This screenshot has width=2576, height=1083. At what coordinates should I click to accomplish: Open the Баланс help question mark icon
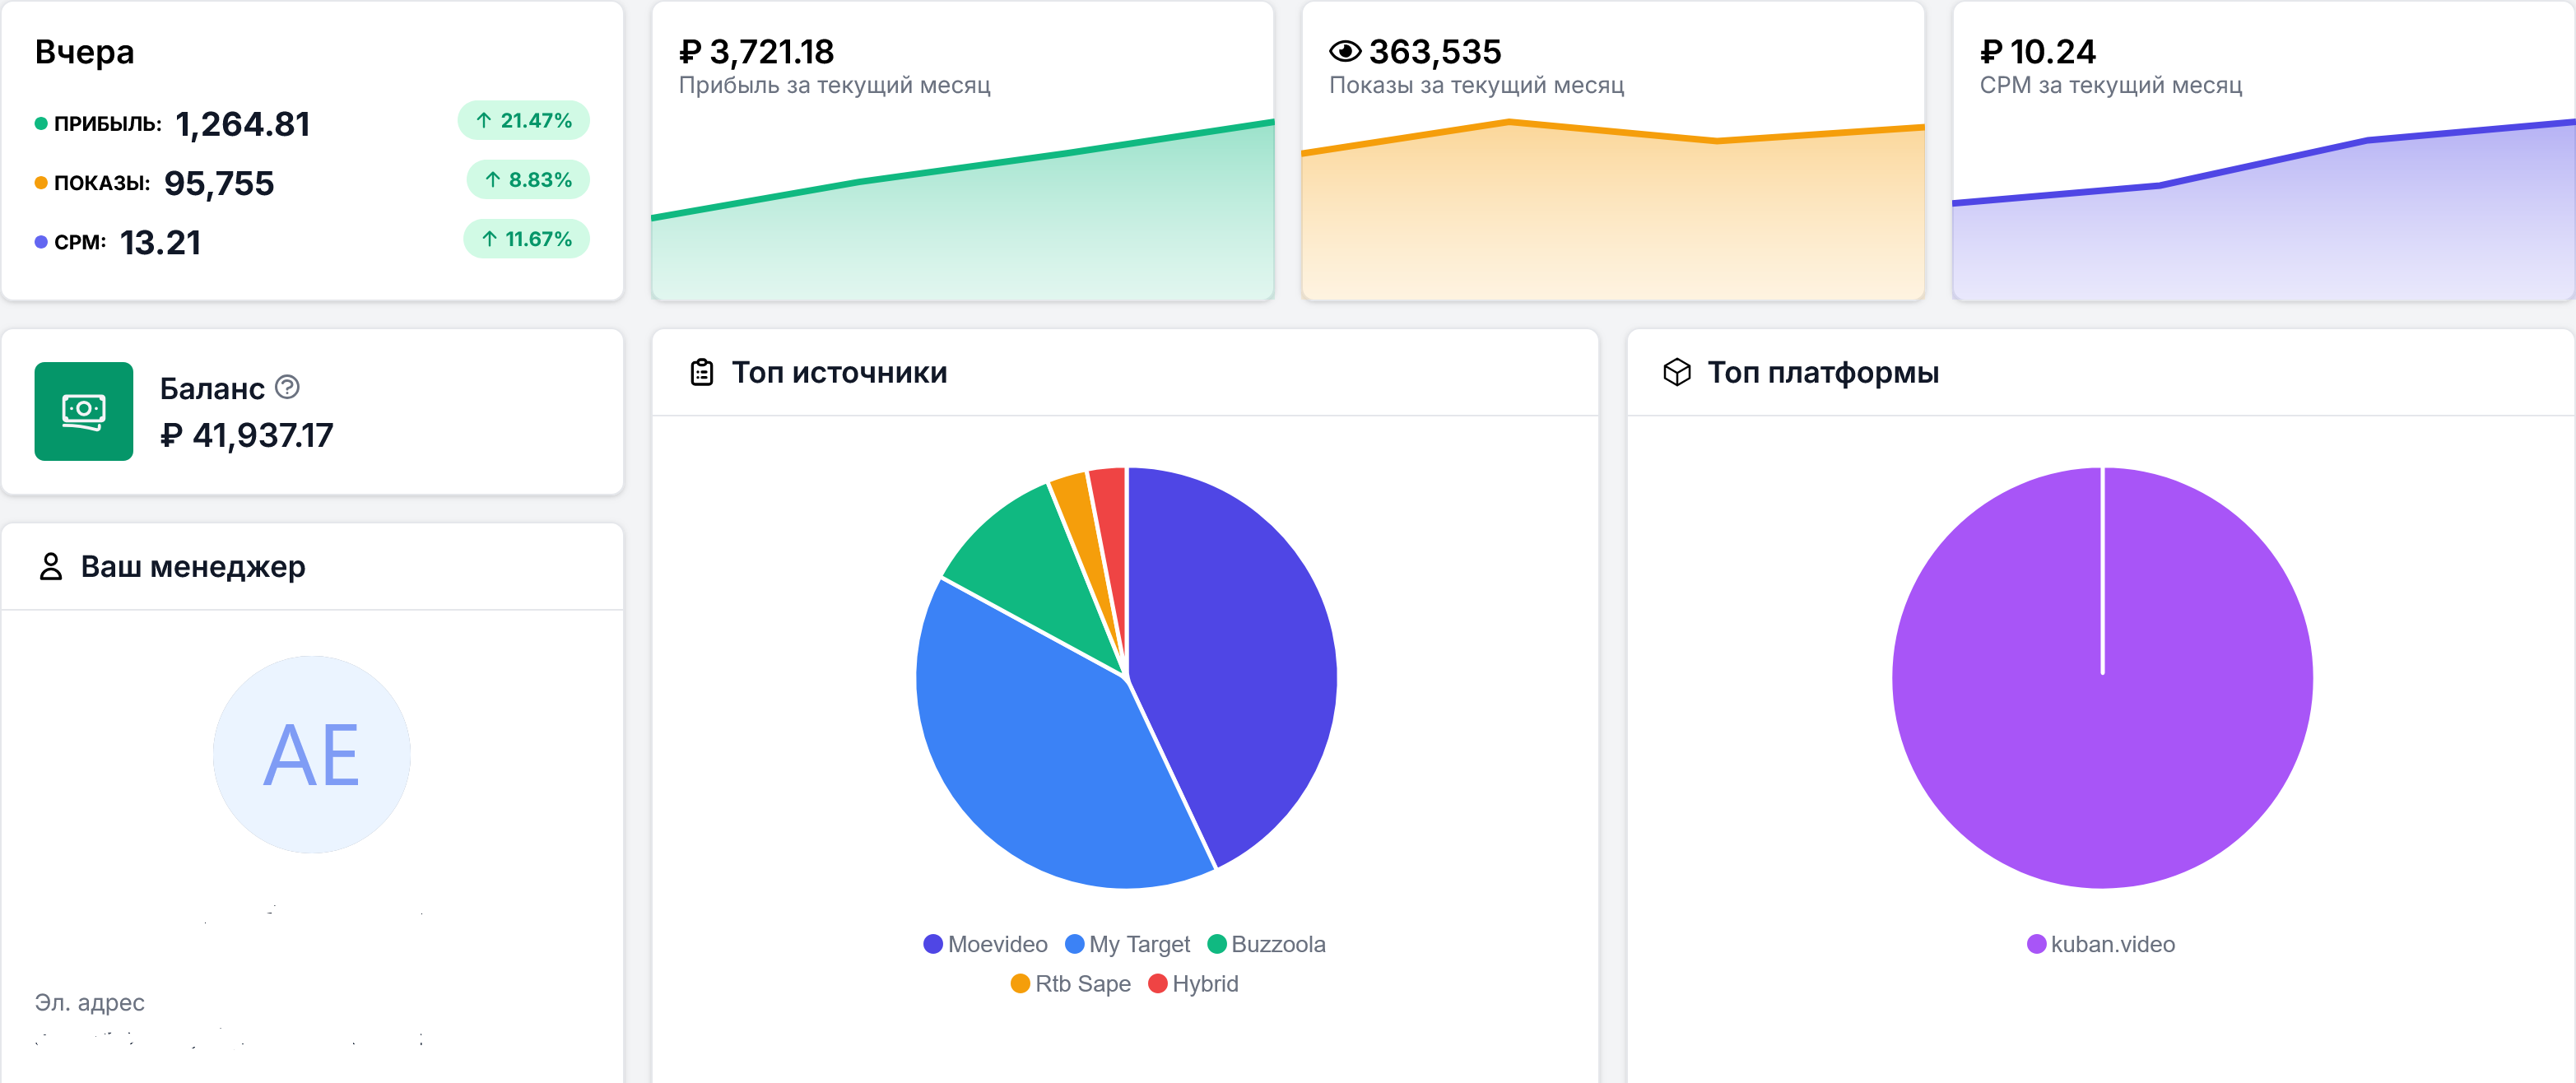287,387
